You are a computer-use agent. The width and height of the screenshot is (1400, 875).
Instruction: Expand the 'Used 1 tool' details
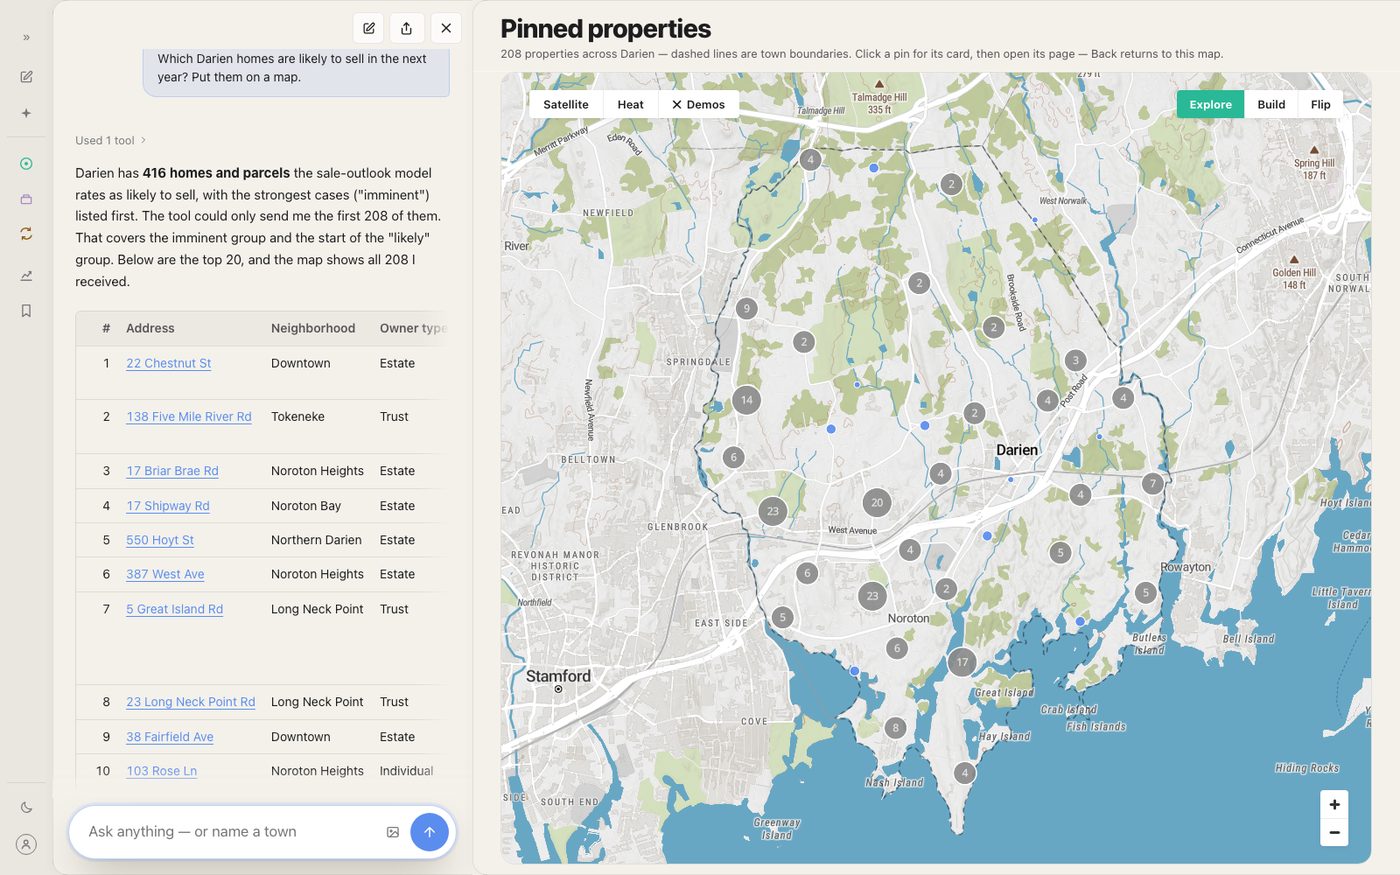[111, 141]
